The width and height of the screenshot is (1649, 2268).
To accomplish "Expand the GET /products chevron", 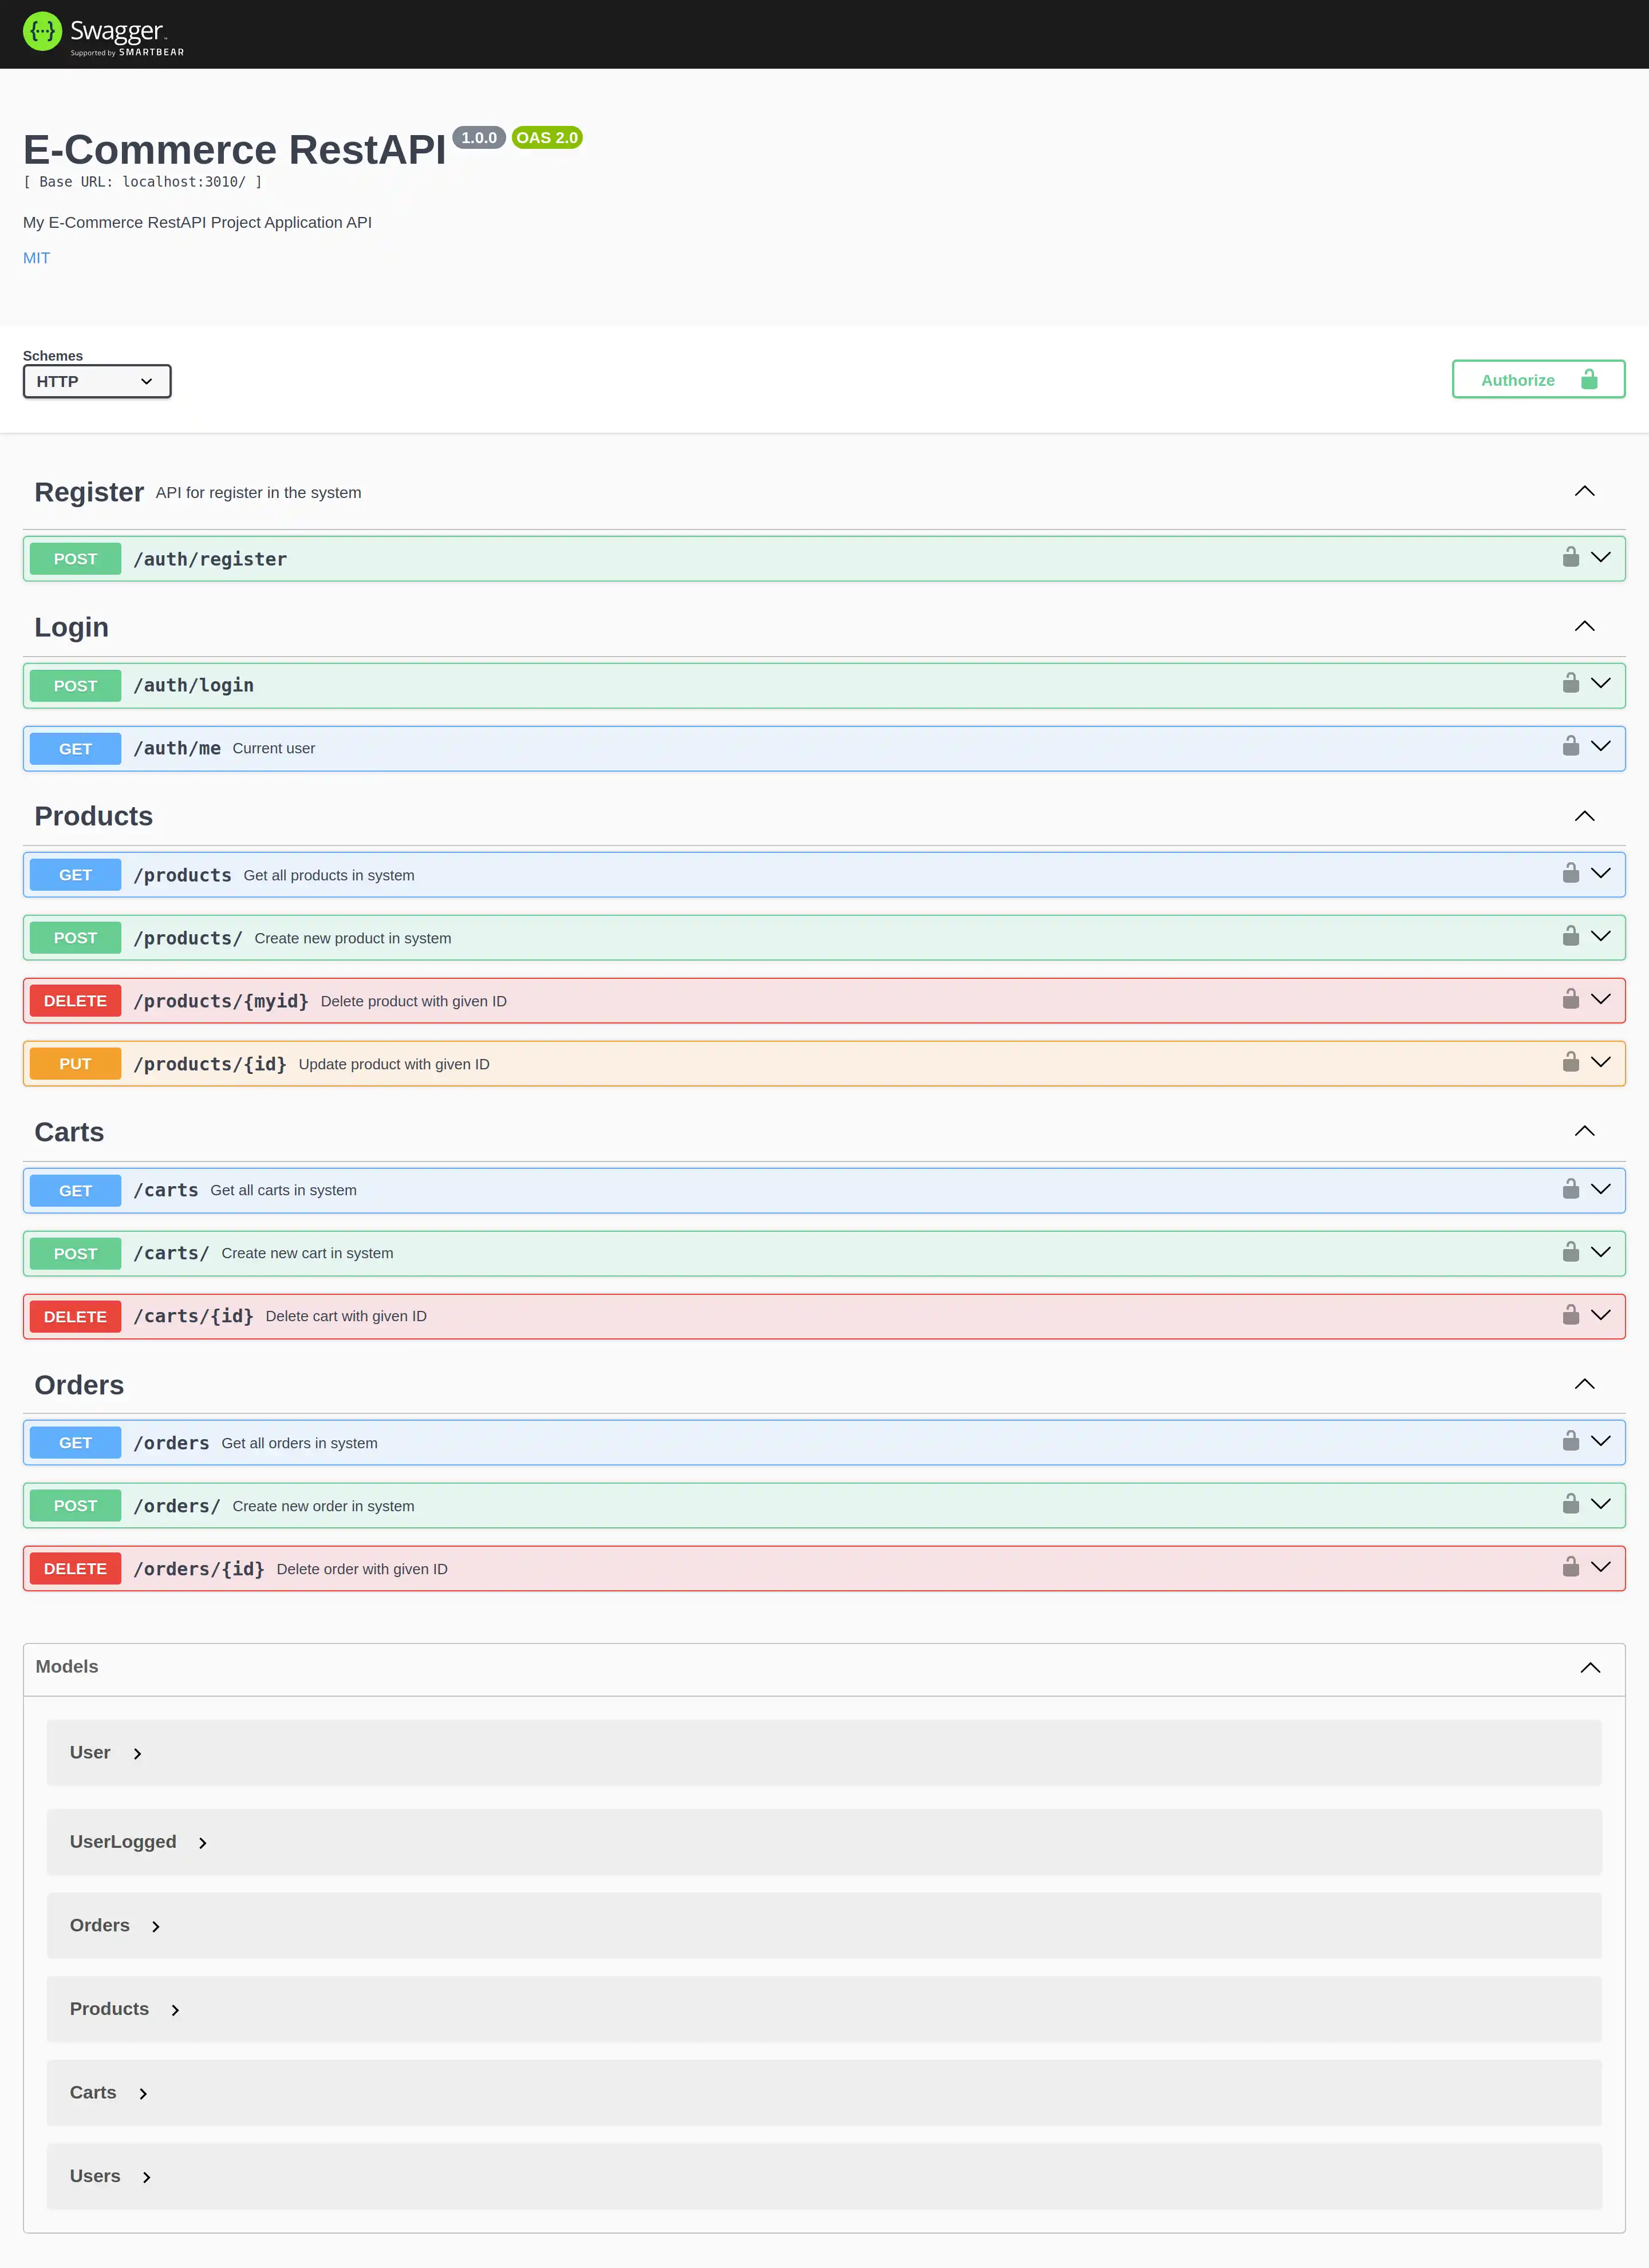I will tap(1601, 873).
